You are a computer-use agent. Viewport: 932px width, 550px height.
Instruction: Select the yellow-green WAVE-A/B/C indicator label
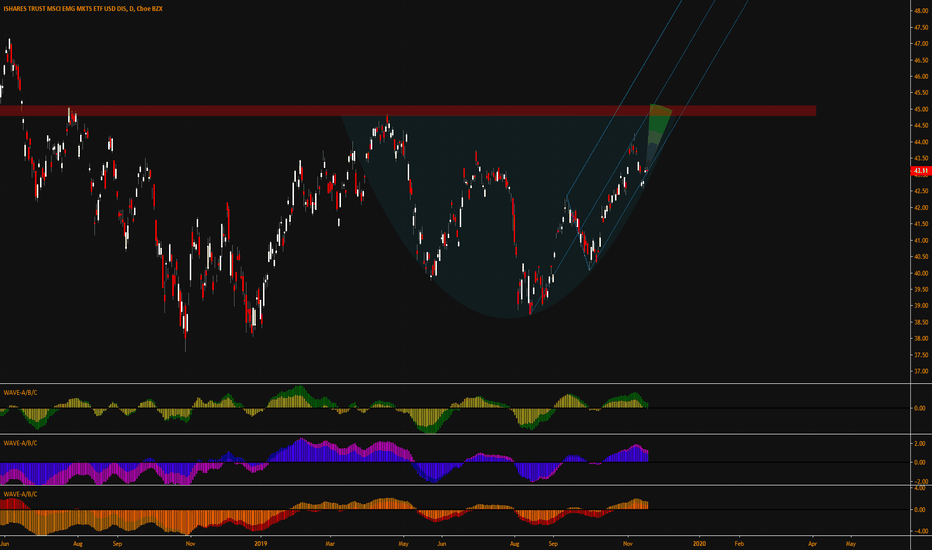click(20, 392)
